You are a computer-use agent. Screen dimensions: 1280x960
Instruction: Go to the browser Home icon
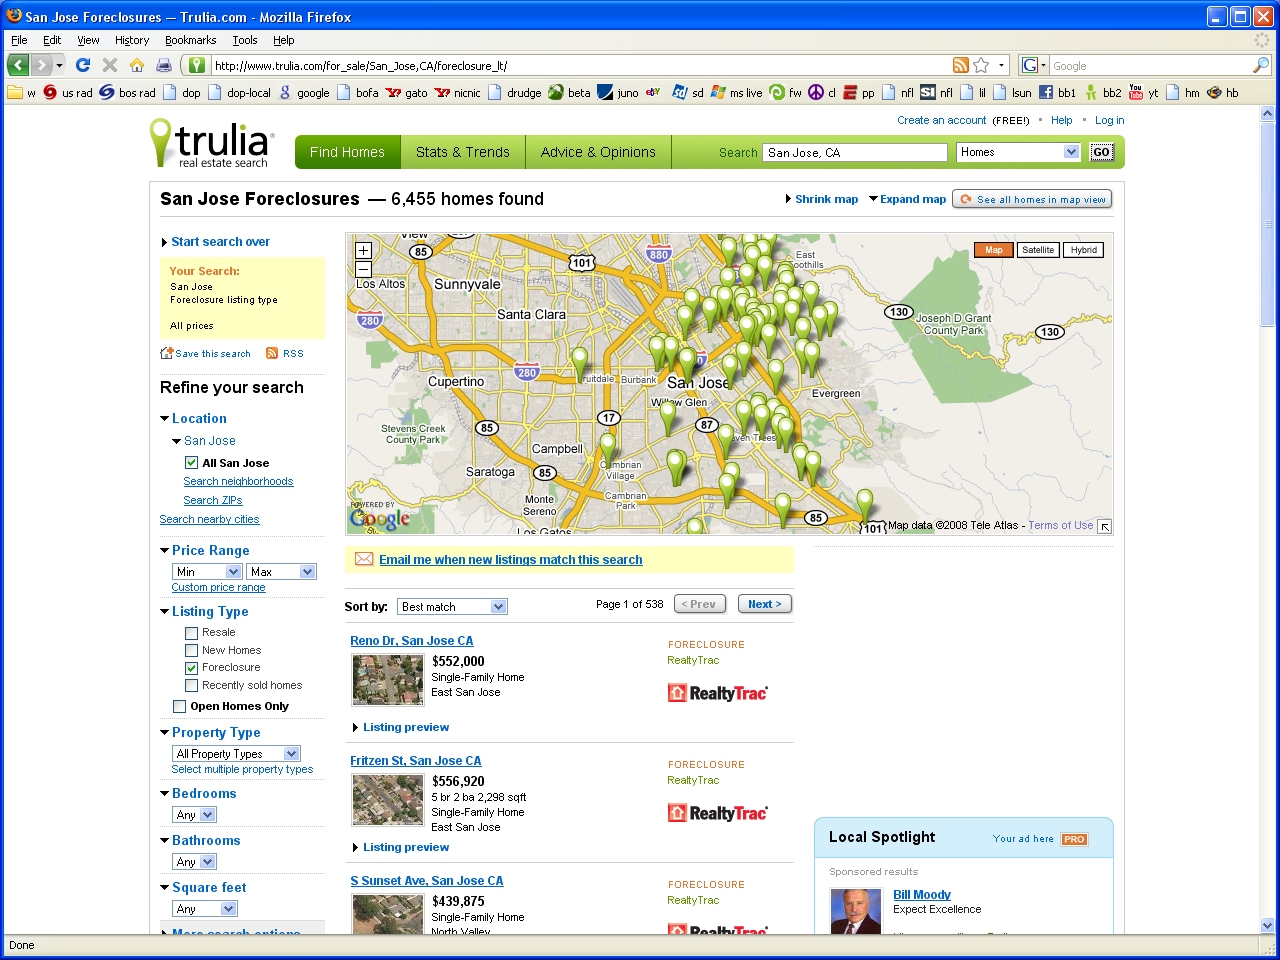click(137, 65)
